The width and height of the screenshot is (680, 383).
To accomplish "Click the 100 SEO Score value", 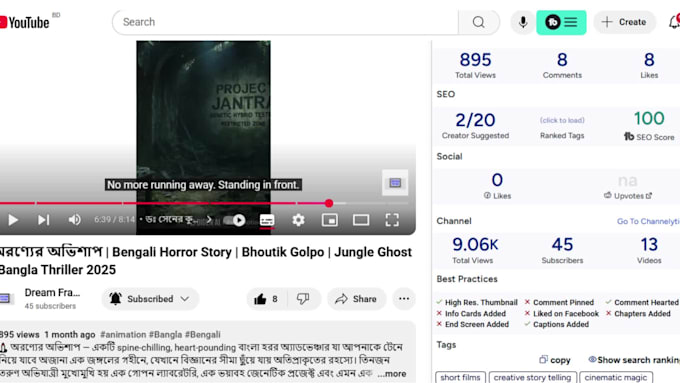I will [649, 118].
